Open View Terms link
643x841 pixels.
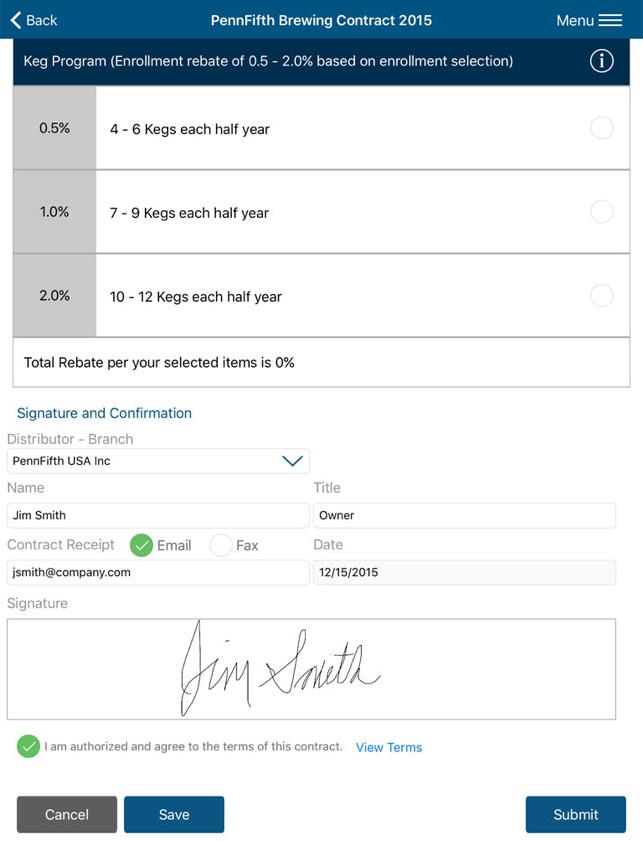tap(389, 747)
